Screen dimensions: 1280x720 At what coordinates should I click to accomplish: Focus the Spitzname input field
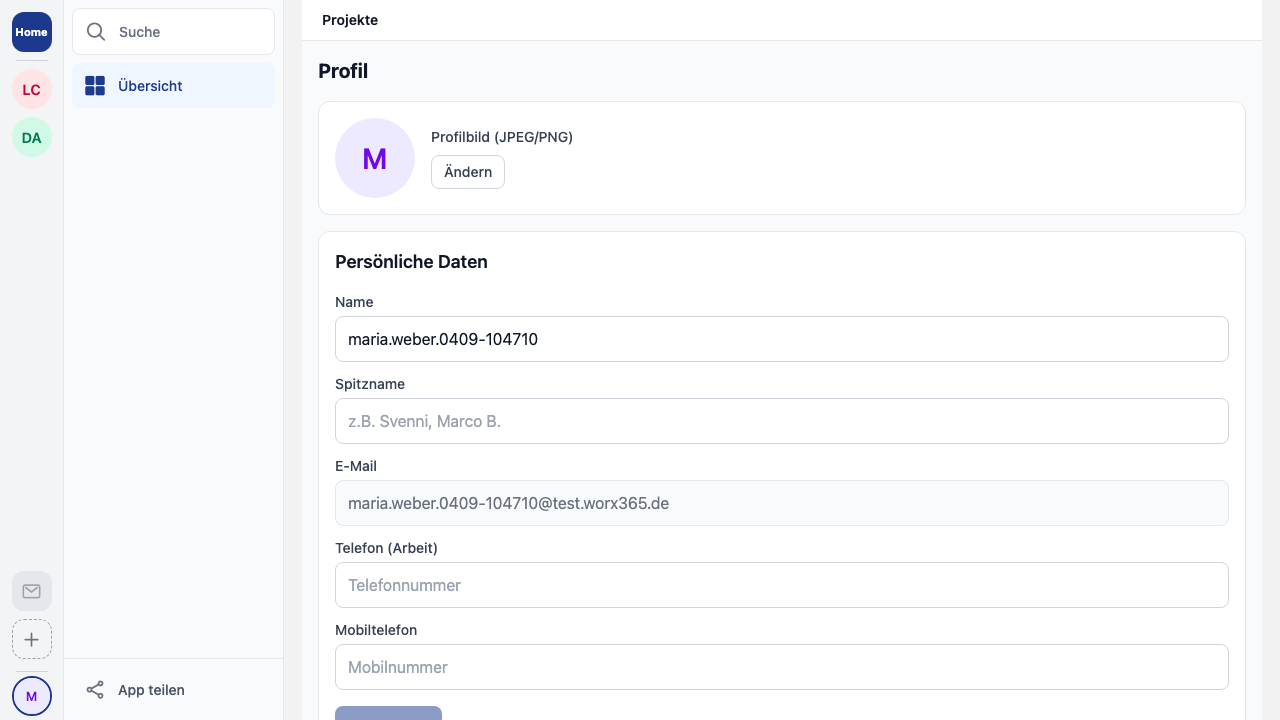[x=781, y=421]
